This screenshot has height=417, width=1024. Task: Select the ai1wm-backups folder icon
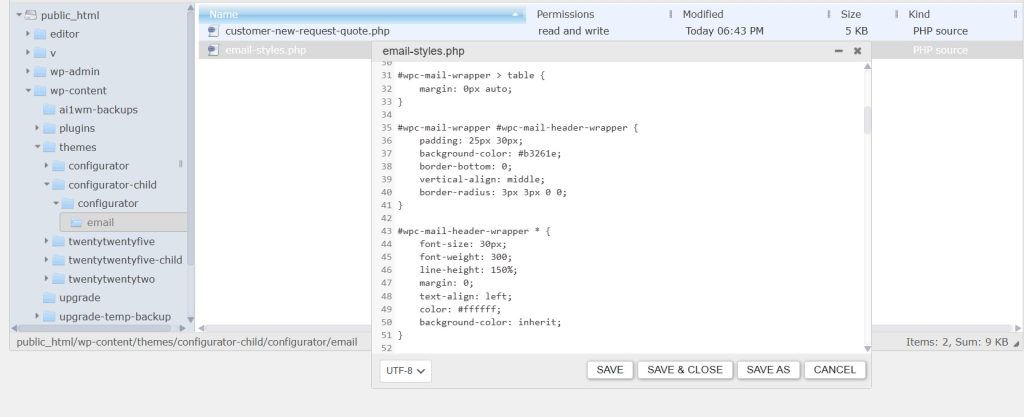pyautogui.click(x=49, y=110)
